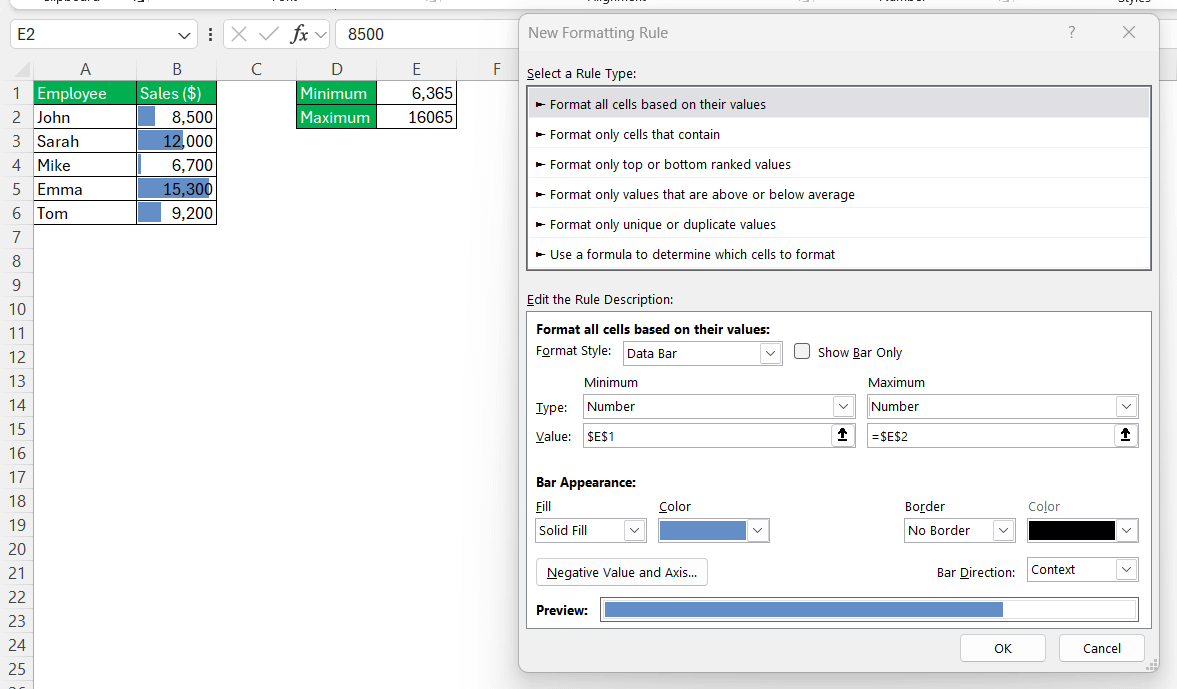Click sales value 15,300 cell
Image resolution: width=1177 pixels, height=689 pixels.
pyautogui.click(x=176, y=189)
